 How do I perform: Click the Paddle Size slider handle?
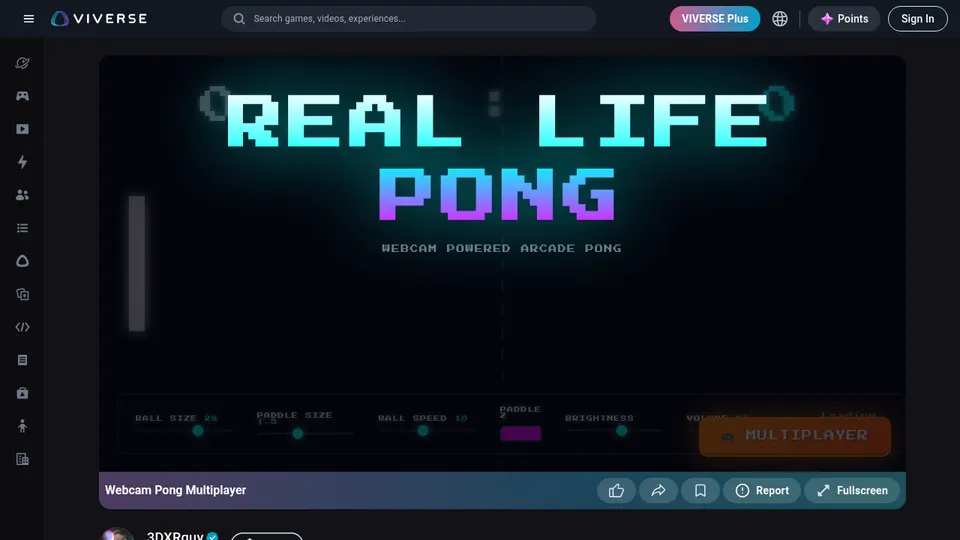coord(298,433)
